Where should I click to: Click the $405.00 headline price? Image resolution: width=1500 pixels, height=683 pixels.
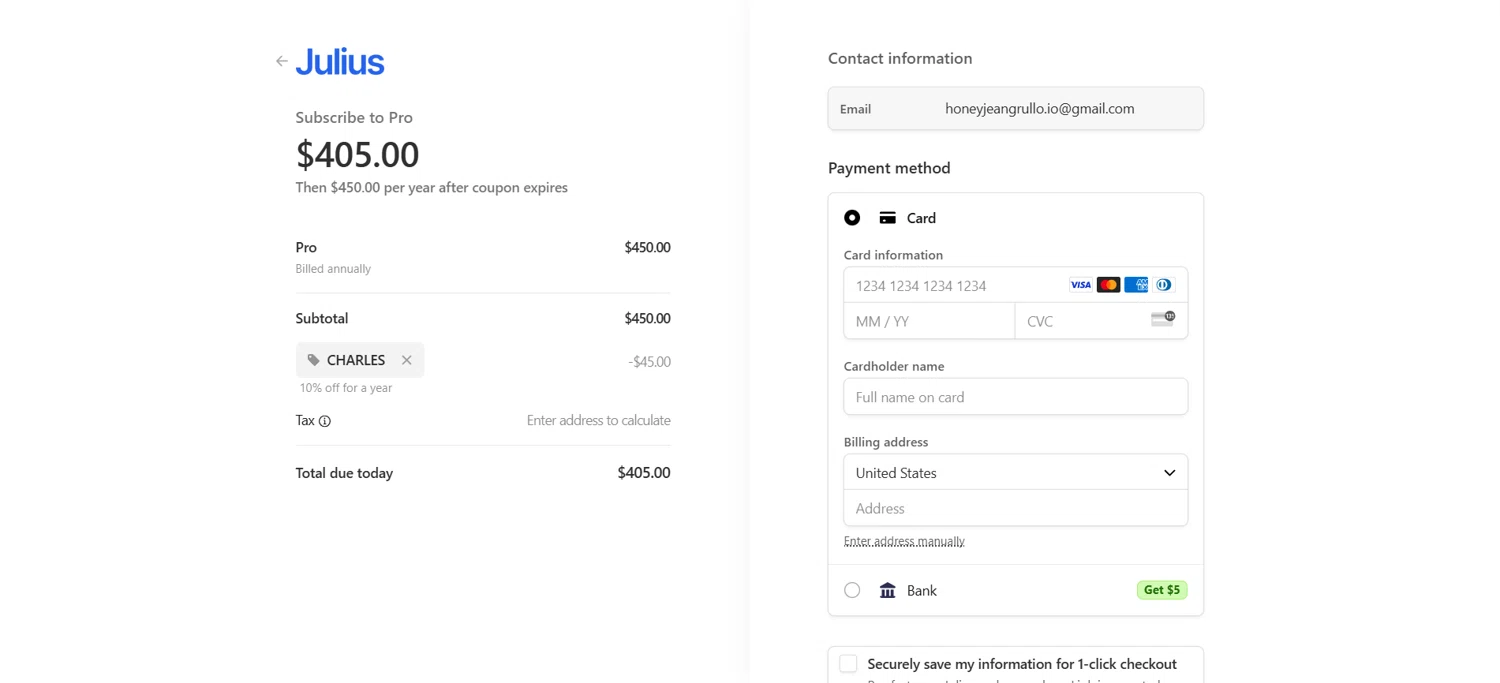[357, 154]
